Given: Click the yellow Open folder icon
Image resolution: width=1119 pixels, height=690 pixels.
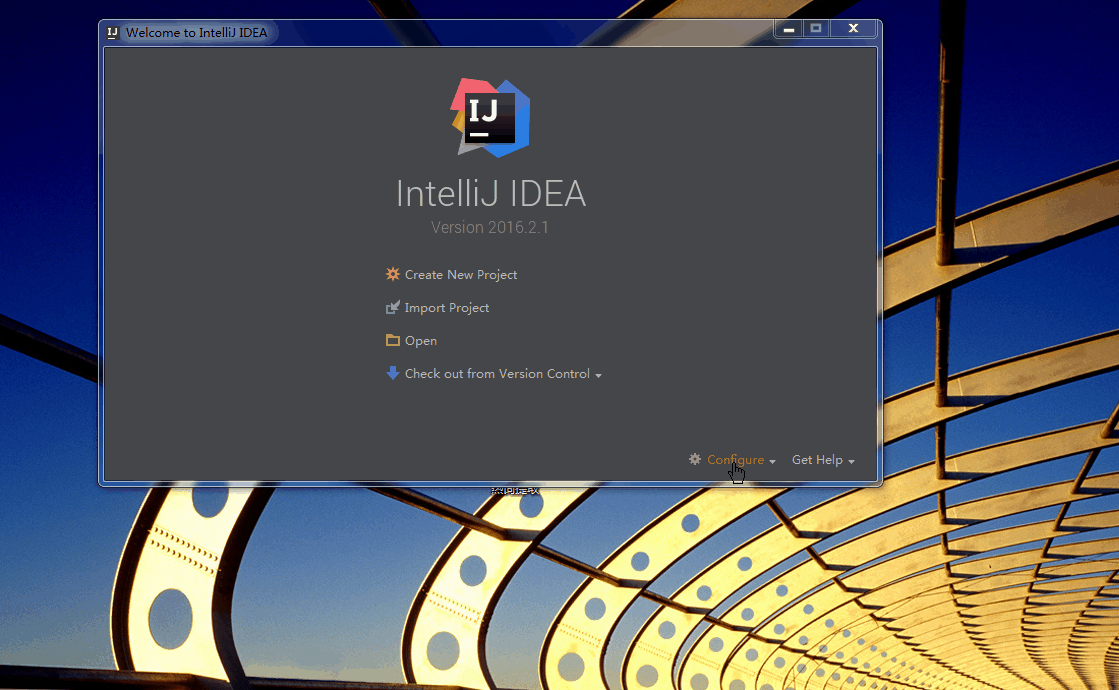Looking at the screenshot, I should [x=393, y=340].
